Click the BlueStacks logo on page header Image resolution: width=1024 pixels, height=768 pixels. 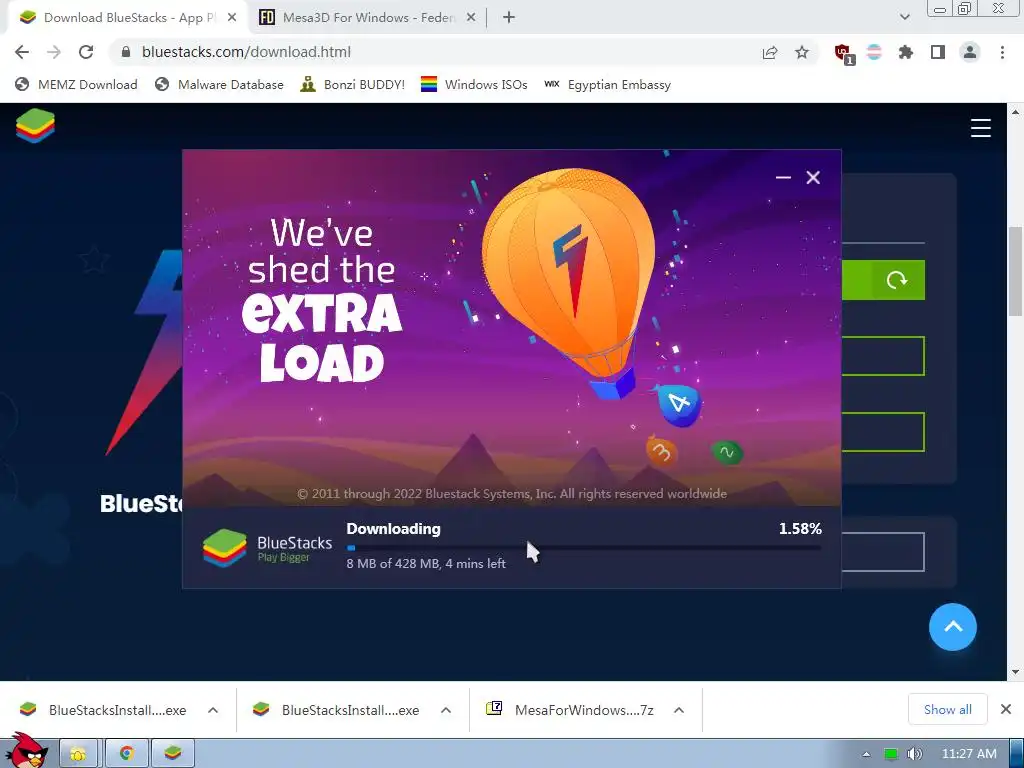click(35, 125)
